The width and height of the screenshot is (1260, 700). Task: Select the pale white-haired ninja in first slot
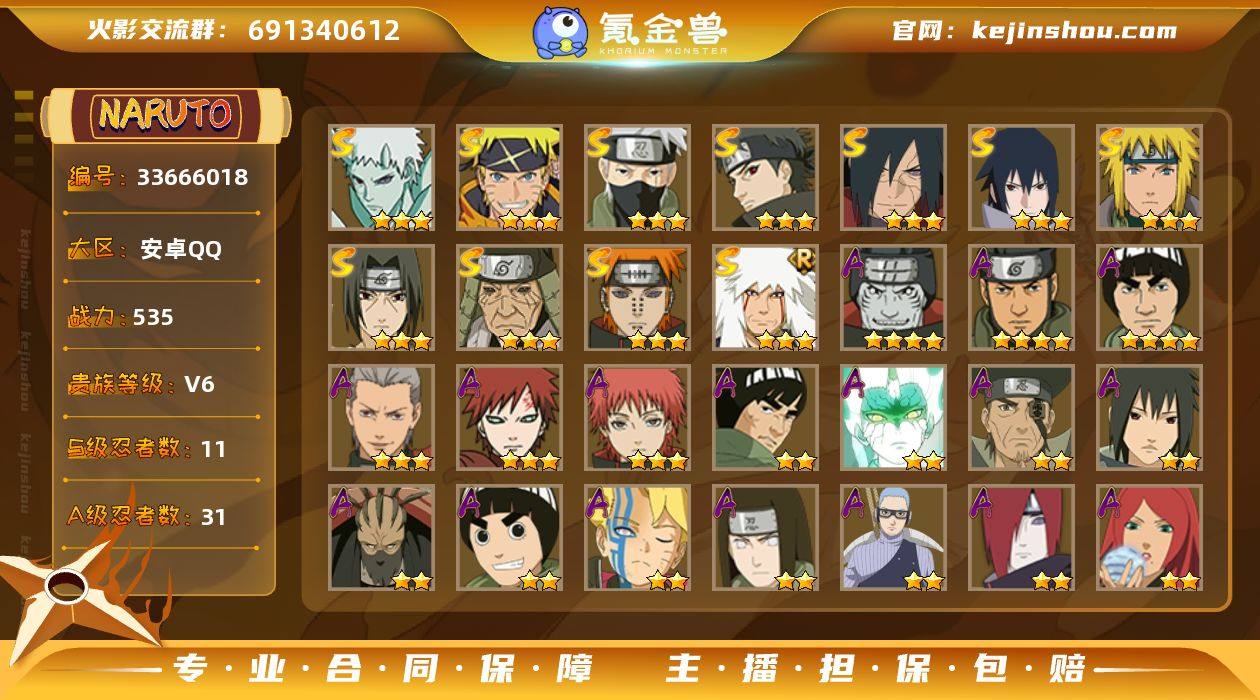(381, 178)
